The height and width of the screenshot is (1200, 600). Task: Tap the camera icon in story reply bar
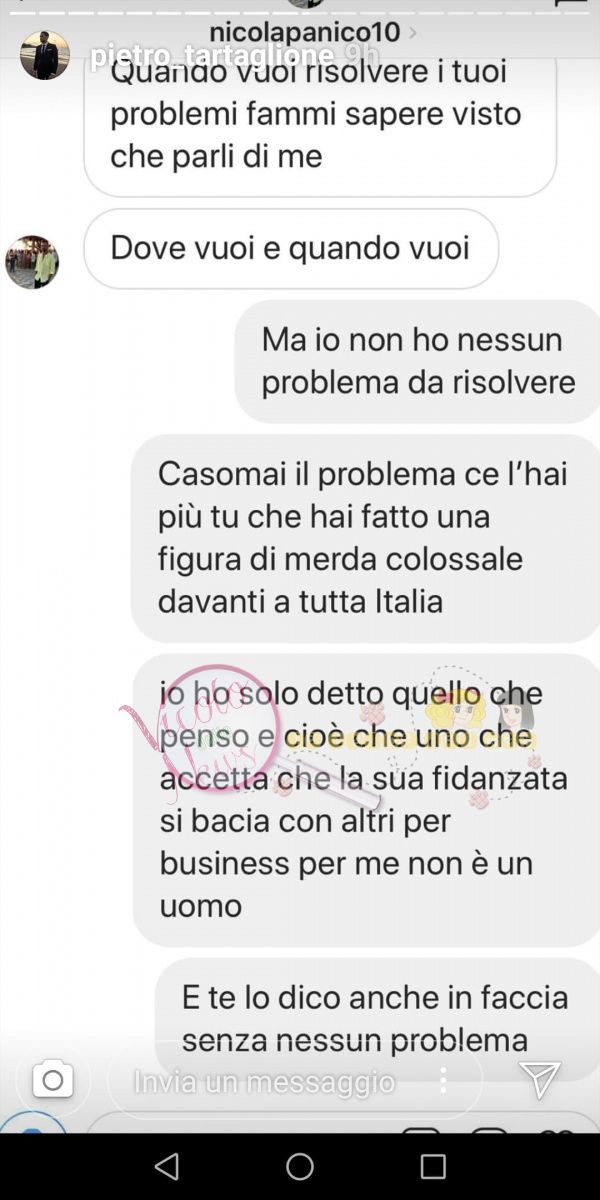(53, 1080)
